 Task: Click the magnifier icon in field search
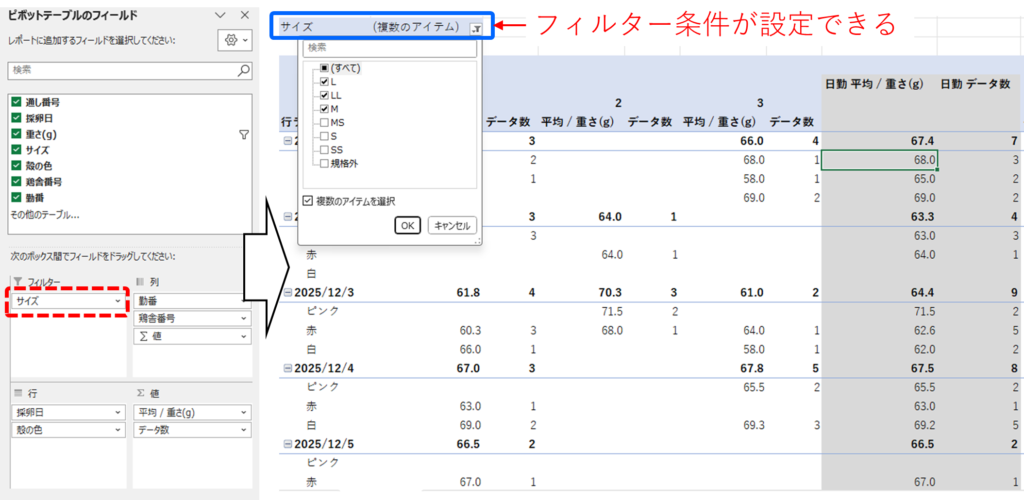pos(243,71)
